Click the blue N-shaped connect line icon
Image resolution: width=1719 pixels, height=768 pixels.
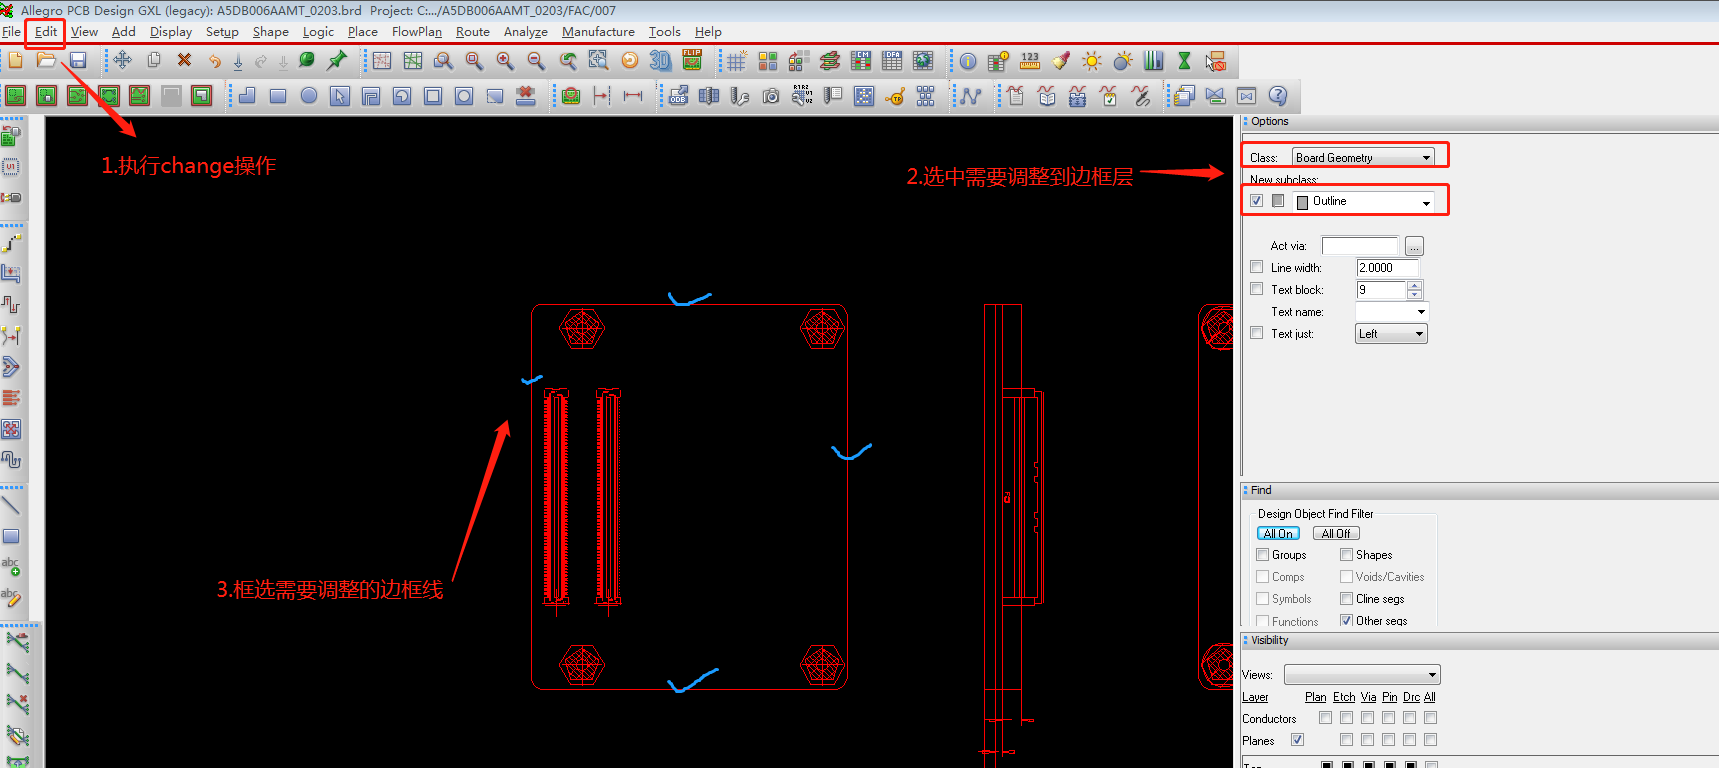coord(970,96)
